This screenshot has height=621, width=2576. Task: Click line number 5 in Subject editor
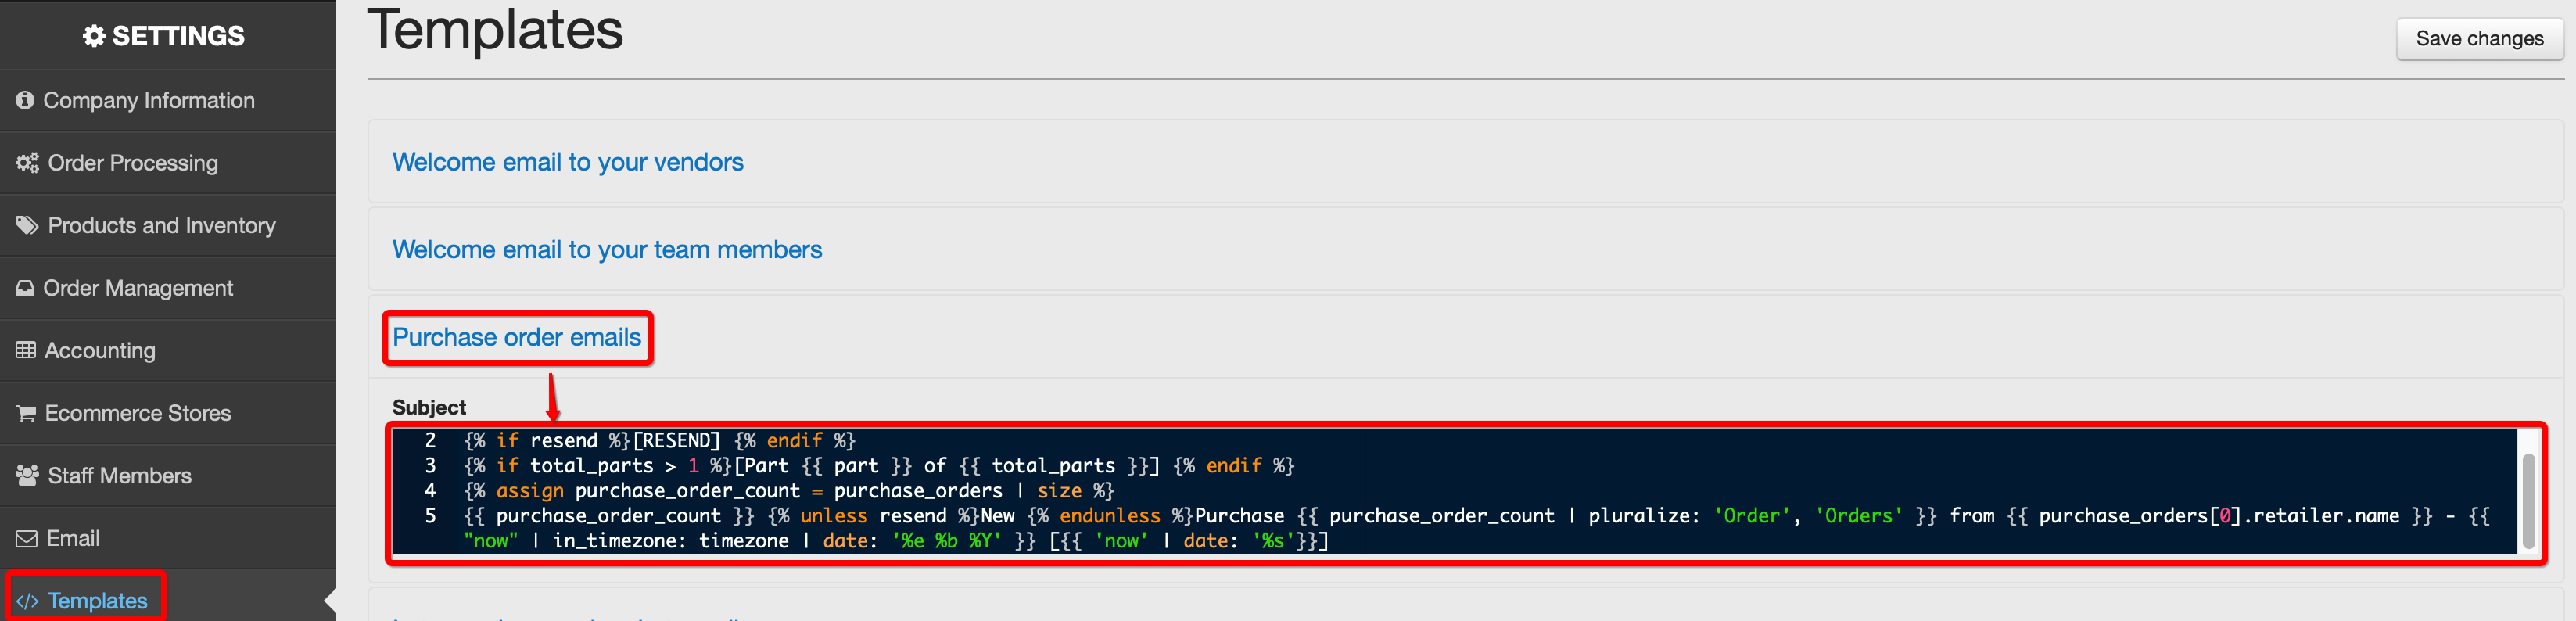click(430, 515)
